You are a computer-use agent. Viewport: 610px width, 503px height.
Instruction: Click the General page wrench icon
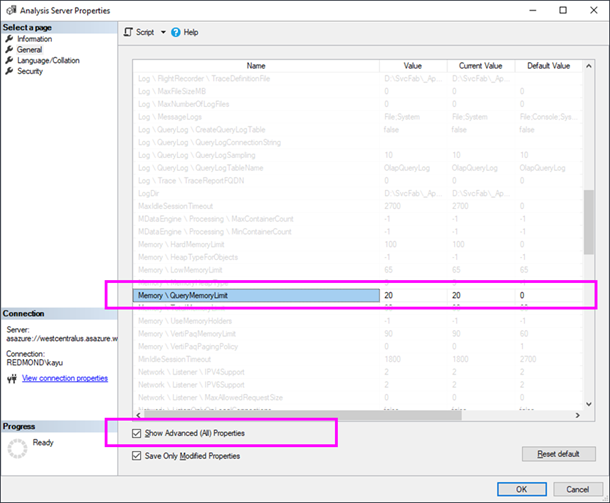pyautogui.click(x=9, y=49)
